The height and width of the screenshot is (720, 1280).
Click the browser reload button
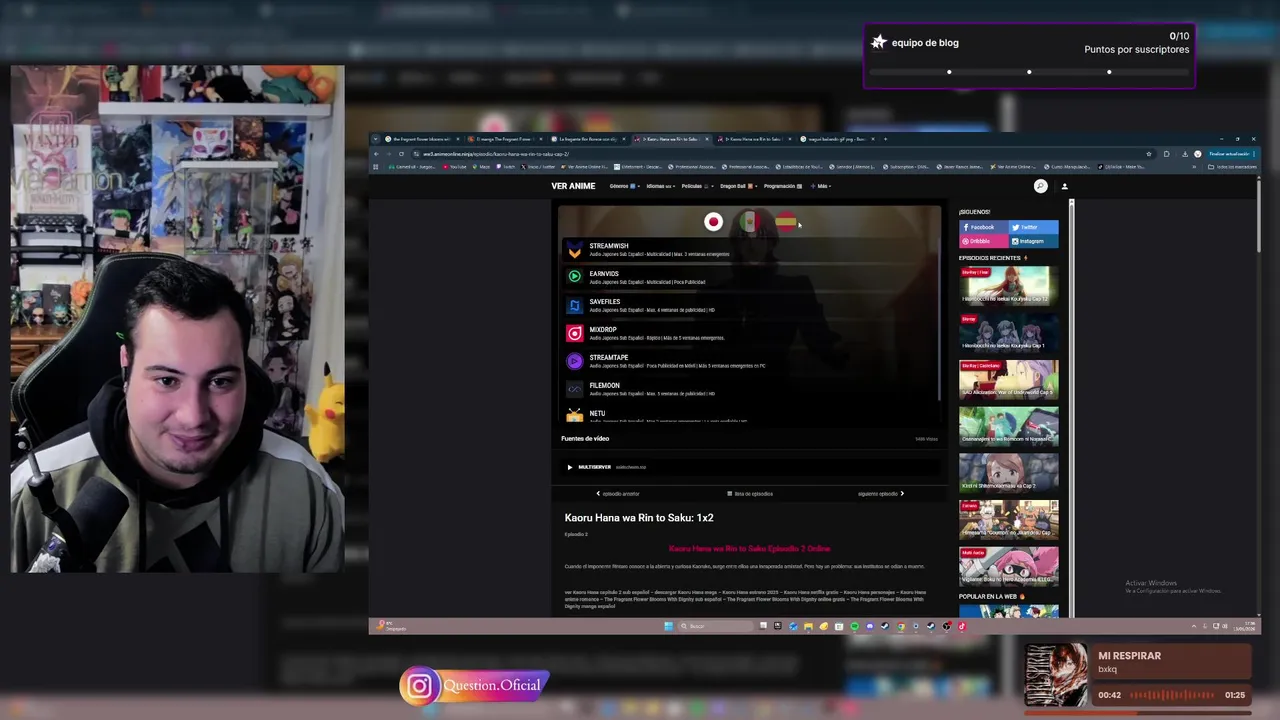click(401, 154)
